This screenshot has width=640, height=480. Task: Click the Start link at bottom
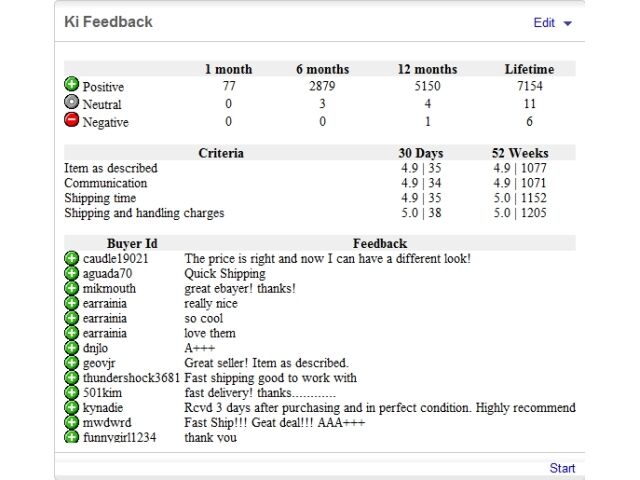coord(562,468)
